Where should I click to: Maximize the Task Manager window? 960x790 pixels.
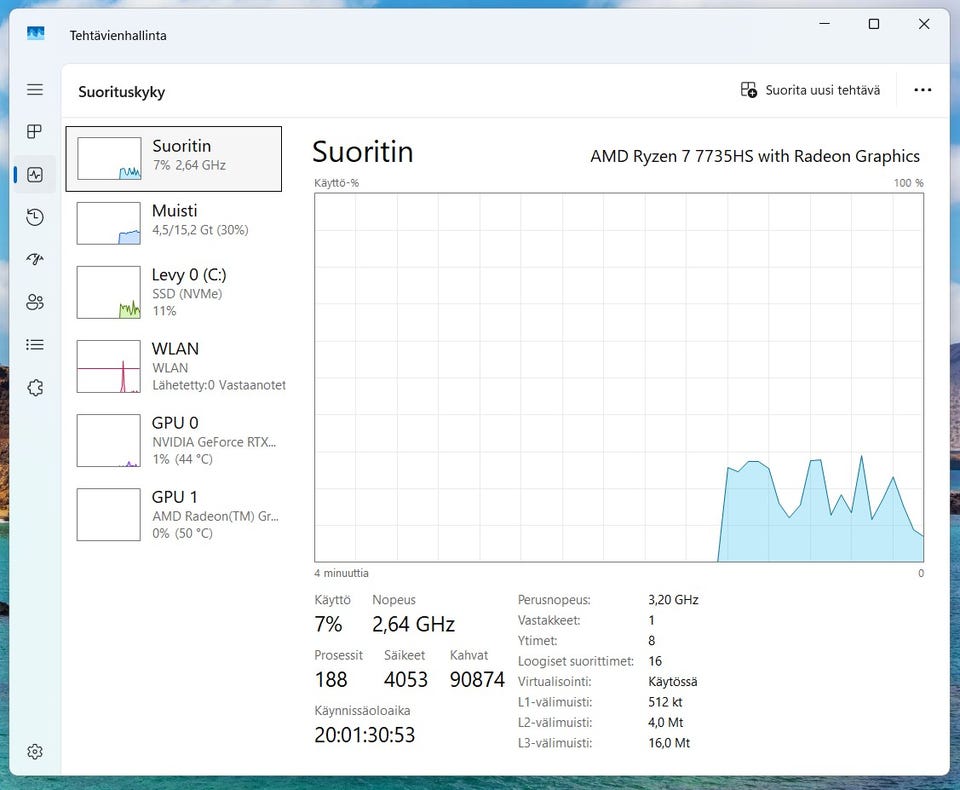(874, 24)
